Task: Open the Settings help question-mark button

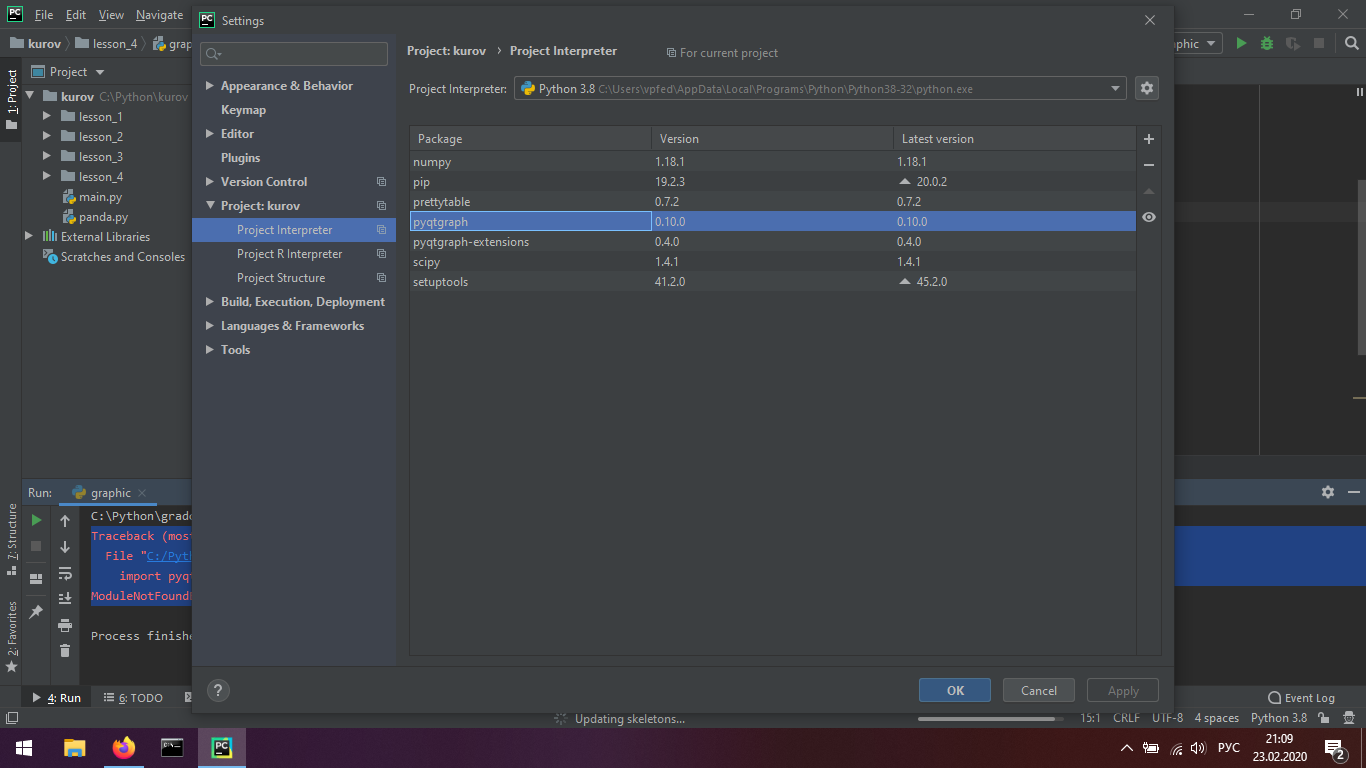Action: 218,690
